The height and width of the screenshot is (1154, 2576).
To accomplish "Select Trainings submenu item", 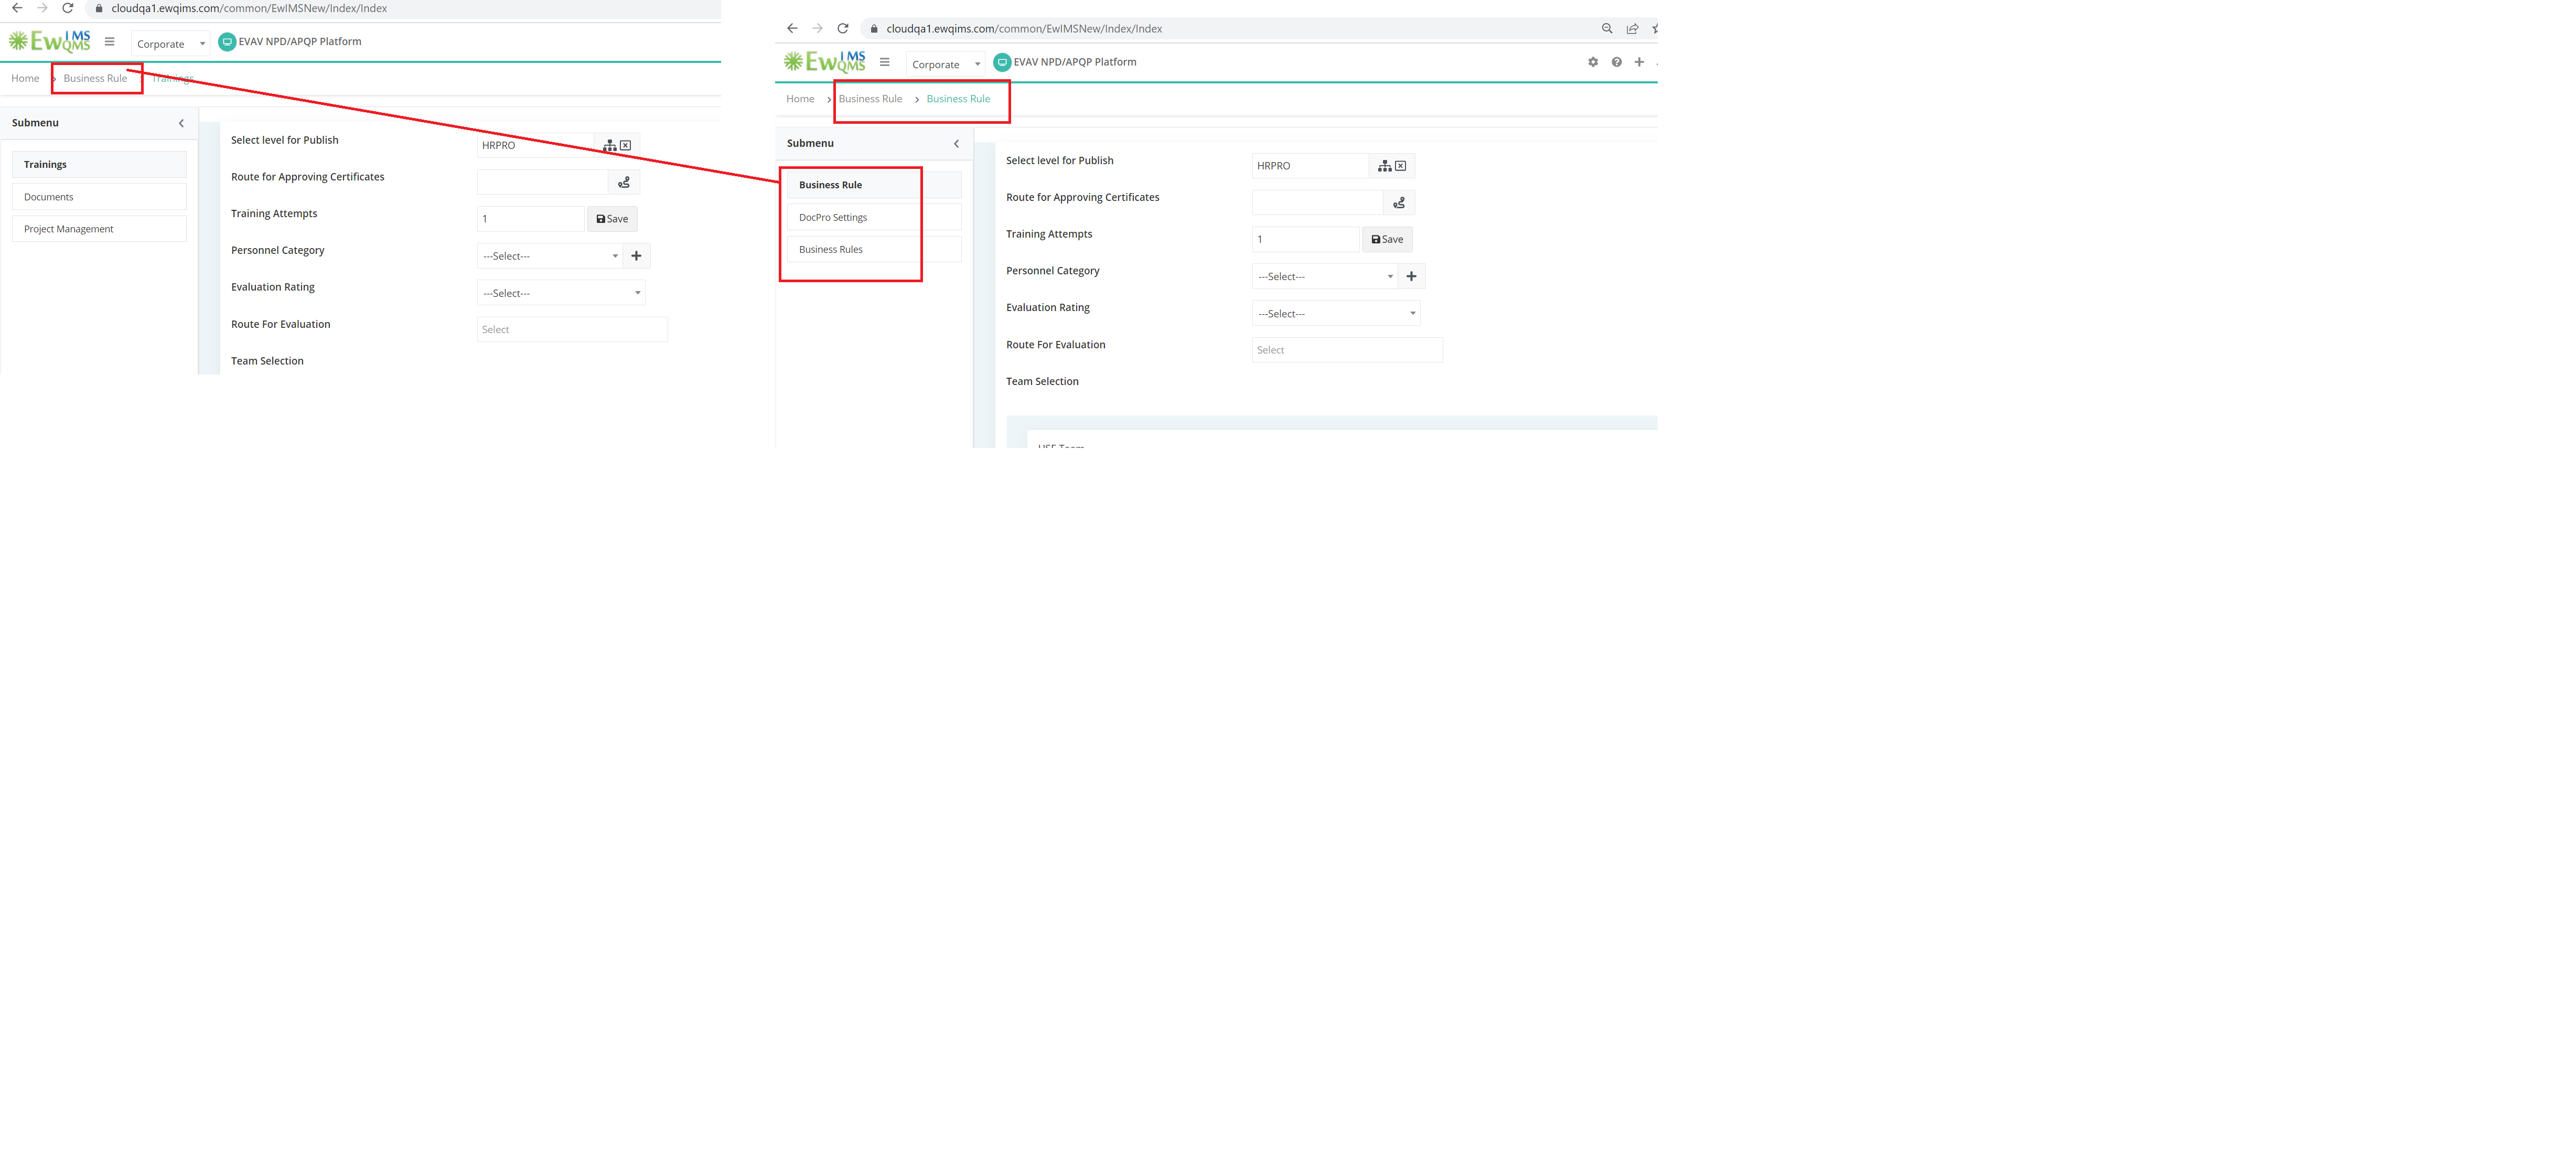I will (x=99, y=164).
